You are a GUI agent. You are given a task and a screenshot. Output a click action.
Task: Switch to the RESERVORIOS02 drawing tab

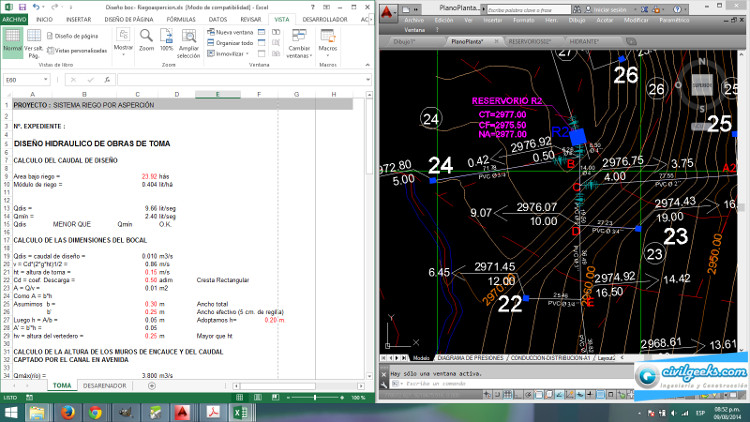tap(529, 42)
